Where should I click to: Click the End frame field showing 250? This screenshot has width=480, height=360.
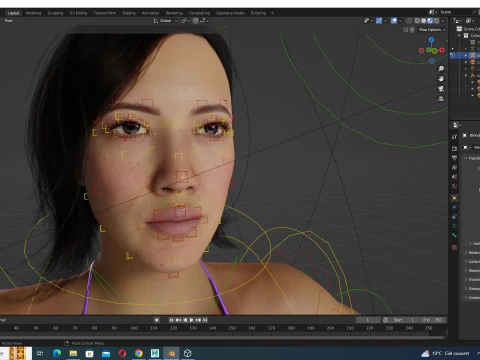click(x=433, y=320)
